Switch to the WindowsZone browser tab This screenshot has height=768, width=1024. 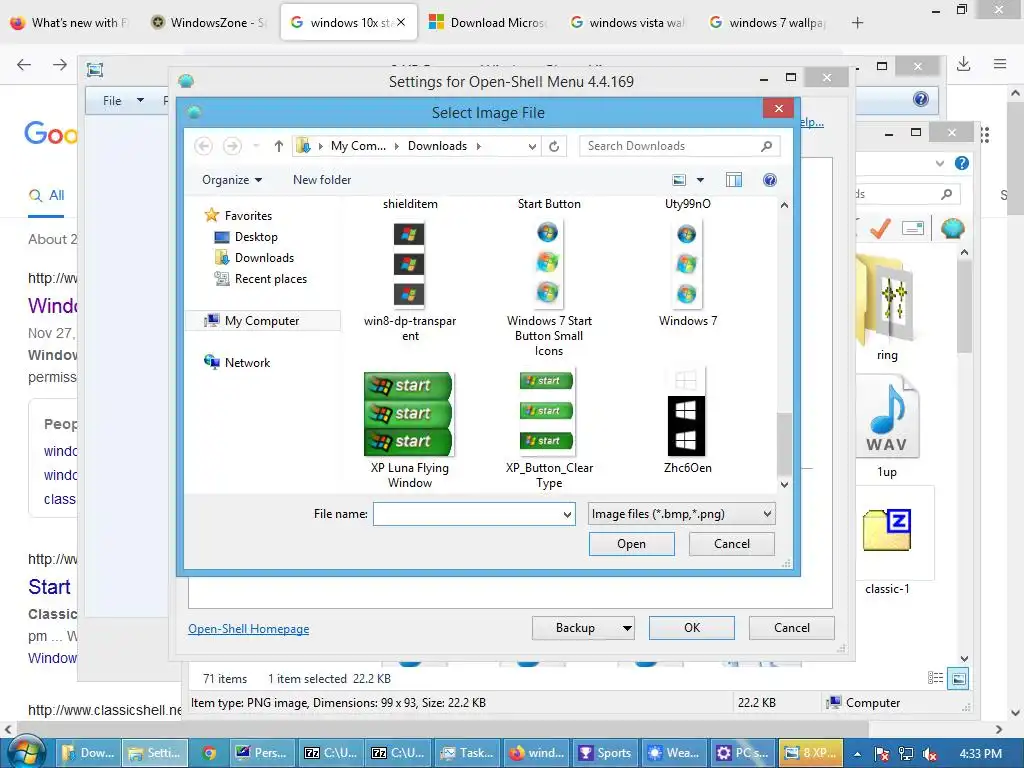point(209,22)
